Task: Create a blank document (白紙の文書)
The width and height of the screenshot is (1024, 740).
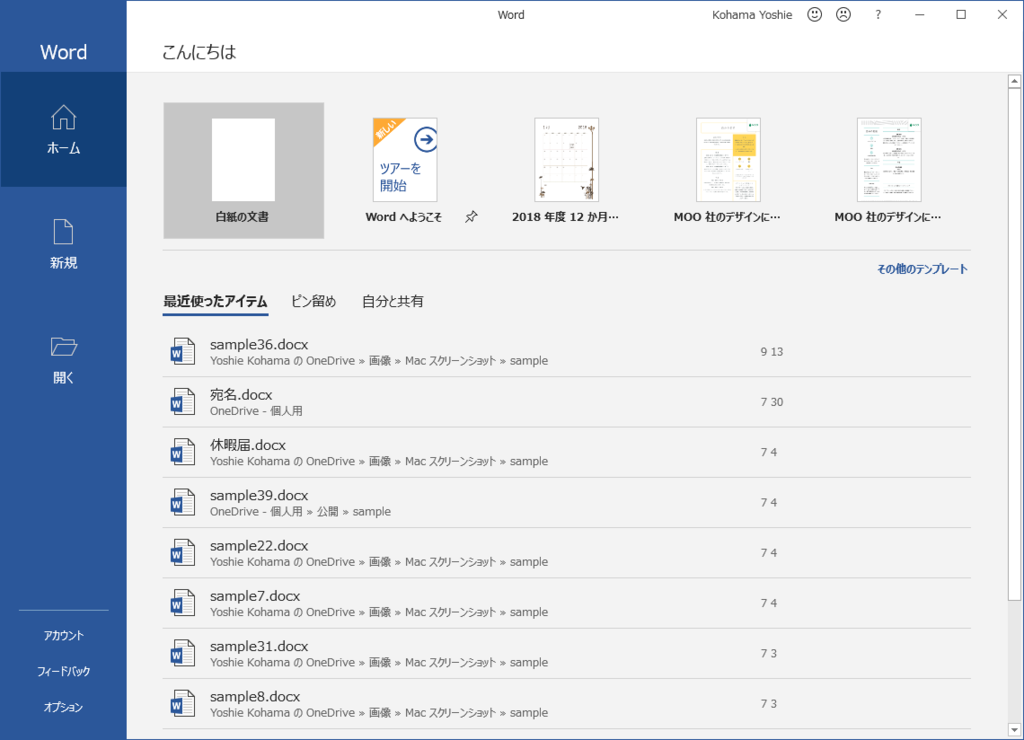Action: tap(244, 170)
